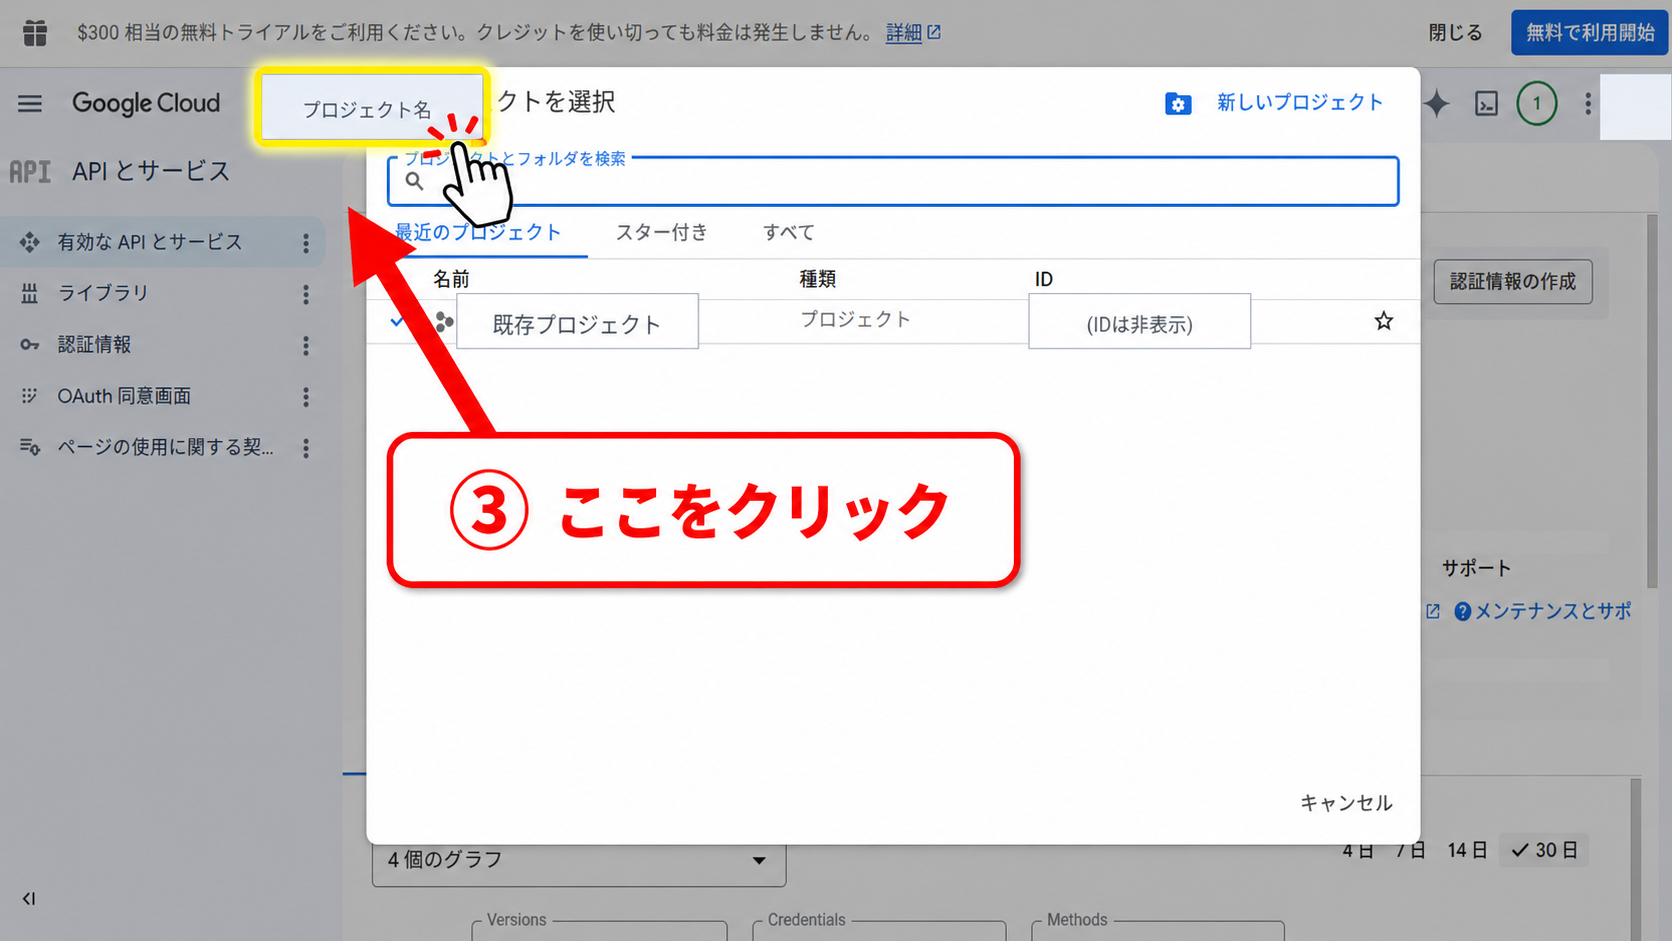Click the 名前 column header
Screen dimensions: 1672x941
click(451, 279)
